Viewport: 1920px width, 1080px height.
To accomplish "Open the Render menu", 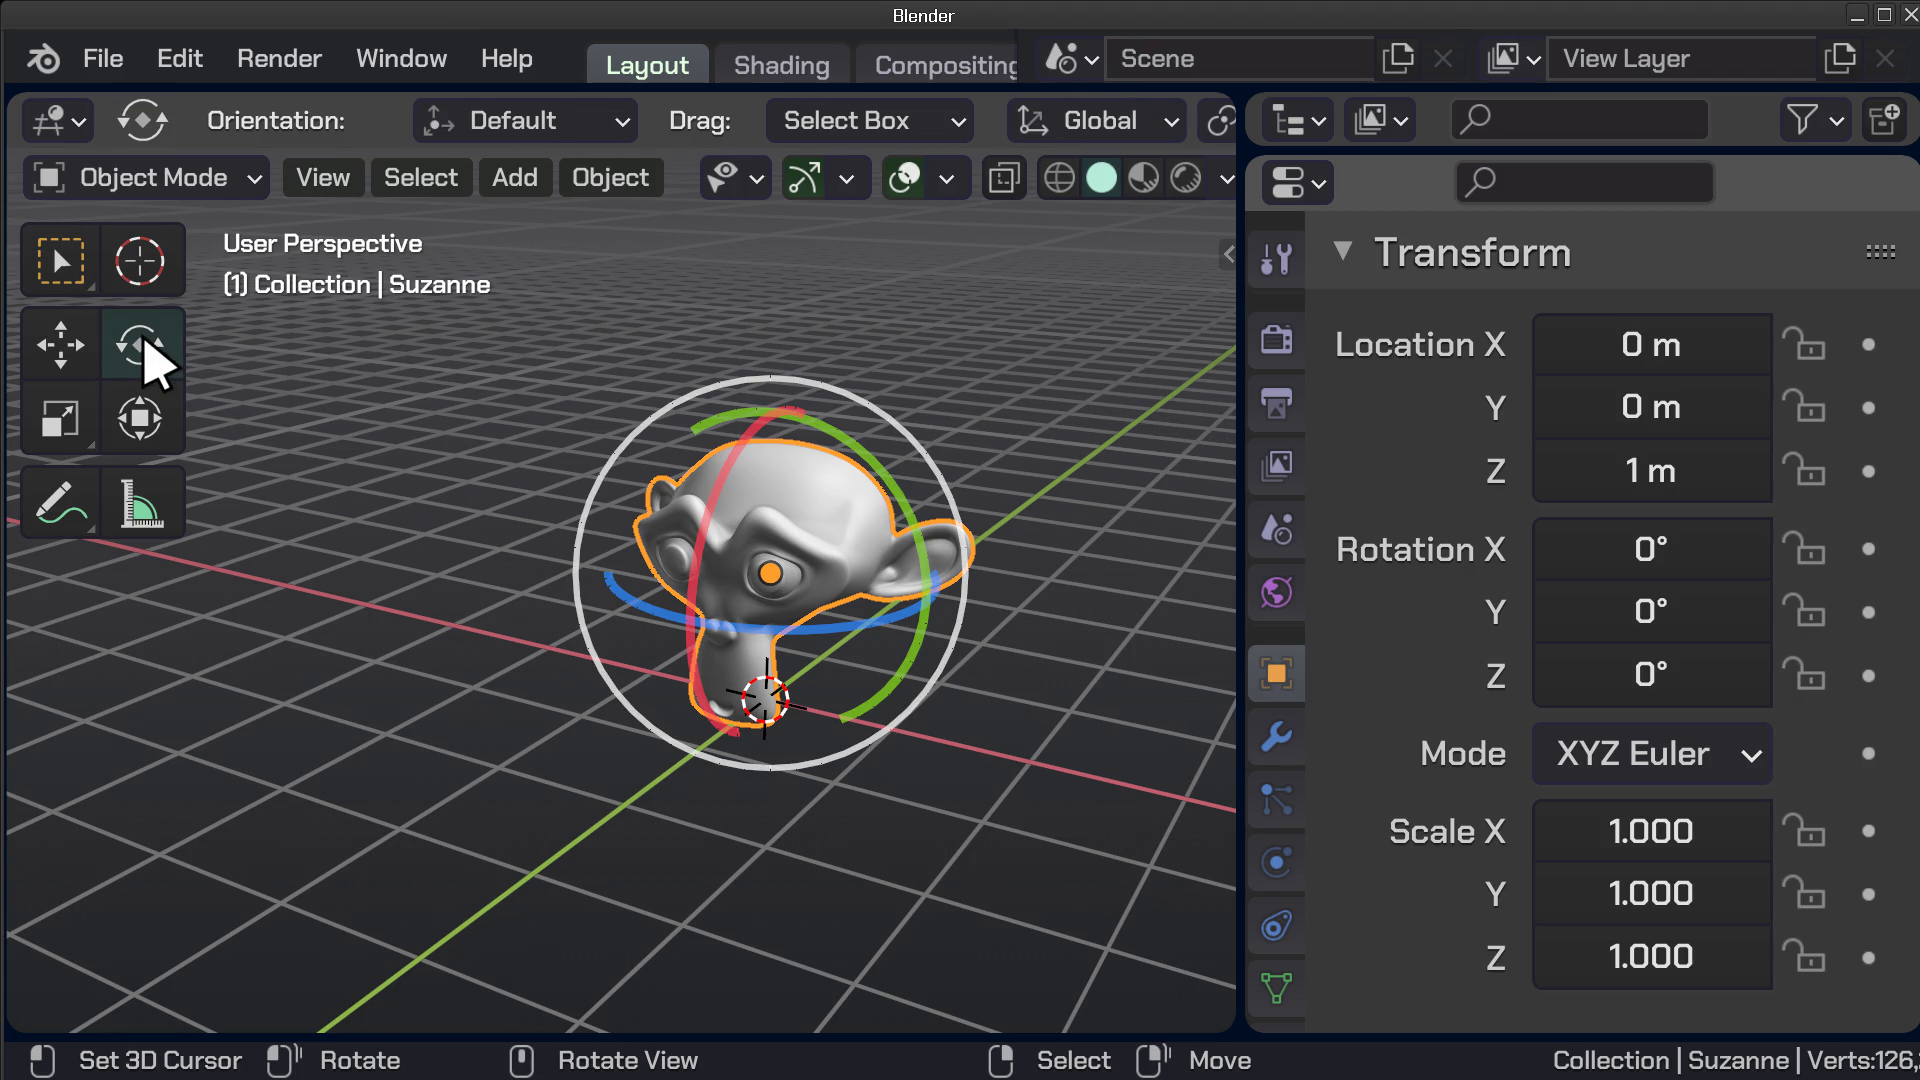I will coord(279,59).
